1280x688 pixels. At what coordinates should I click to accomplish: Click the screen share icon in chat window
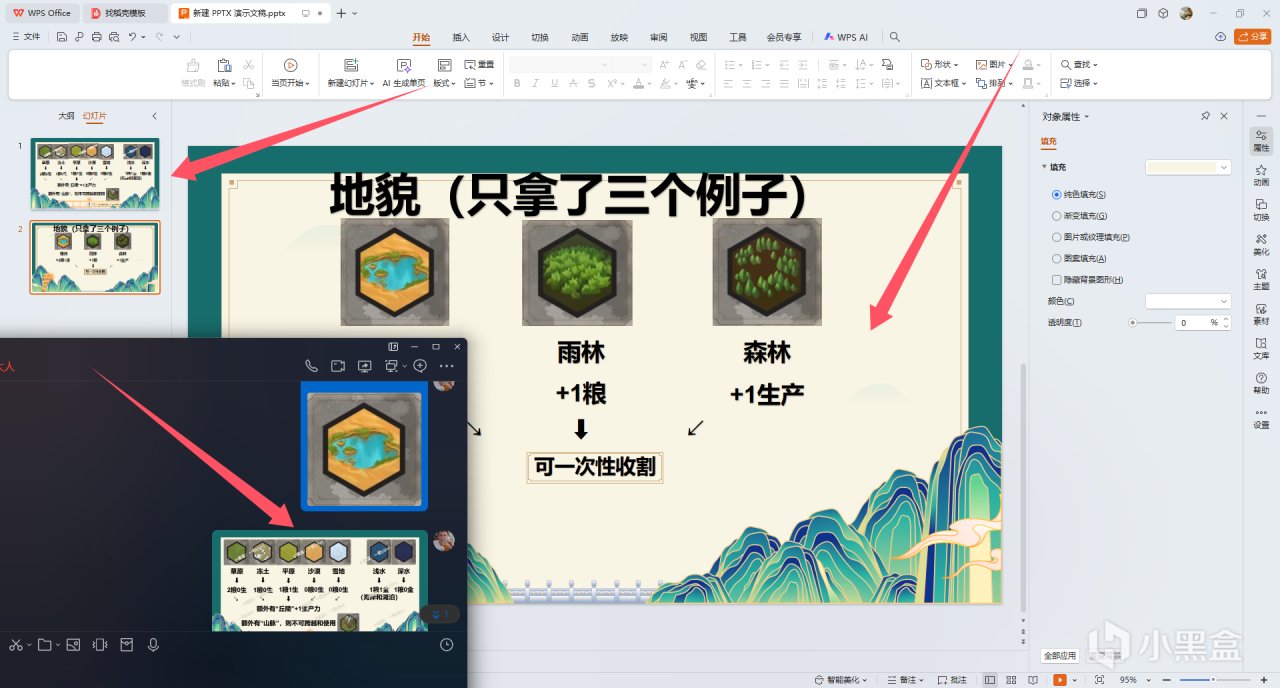point(365,366)
